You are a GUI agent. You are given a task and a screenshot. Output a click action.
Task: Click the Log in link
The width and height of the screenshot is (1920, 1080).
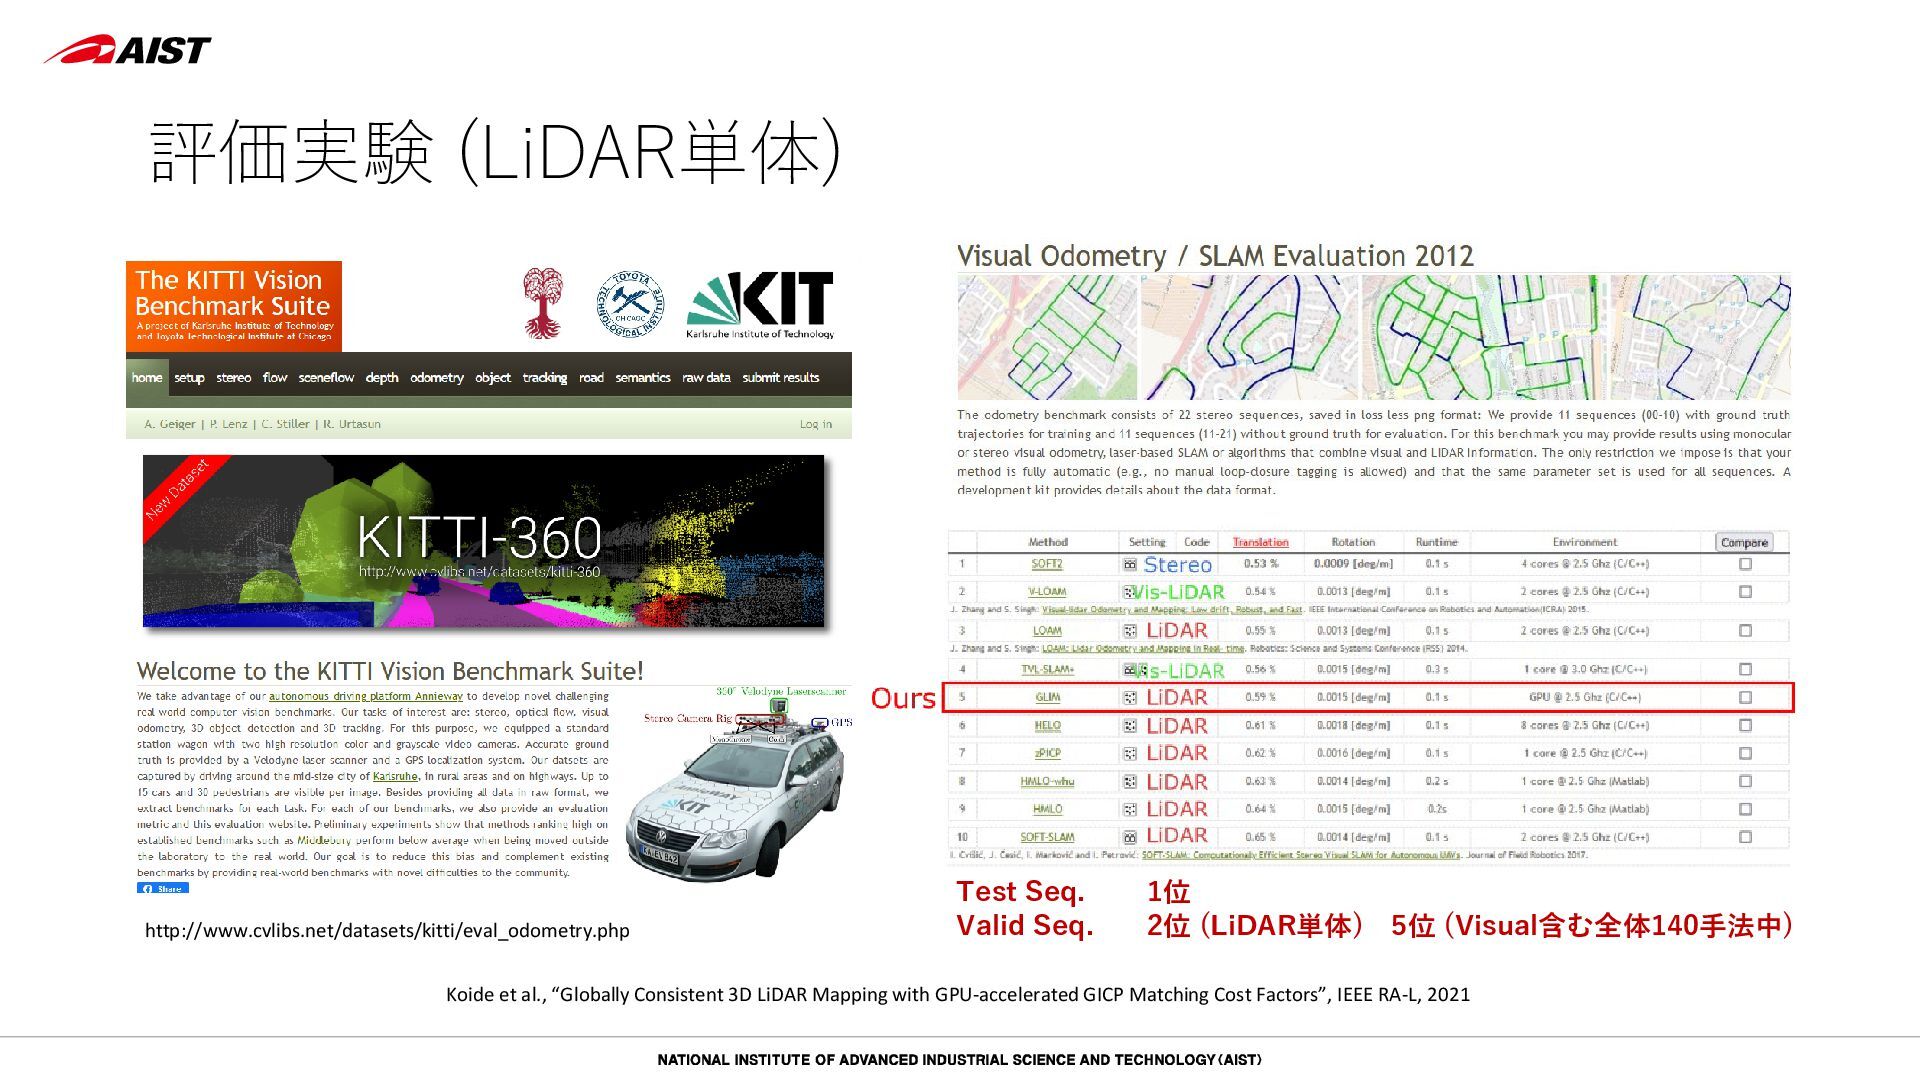[x=815, y=424]
